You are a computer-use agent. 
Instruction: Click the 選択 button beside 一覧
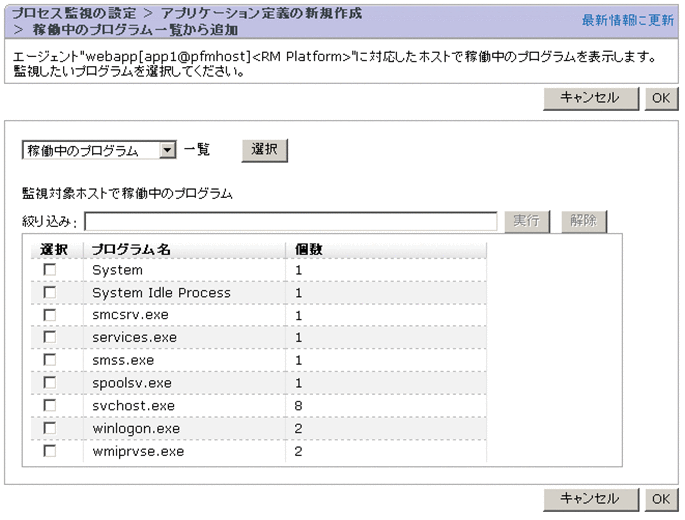tap(264, 150)
